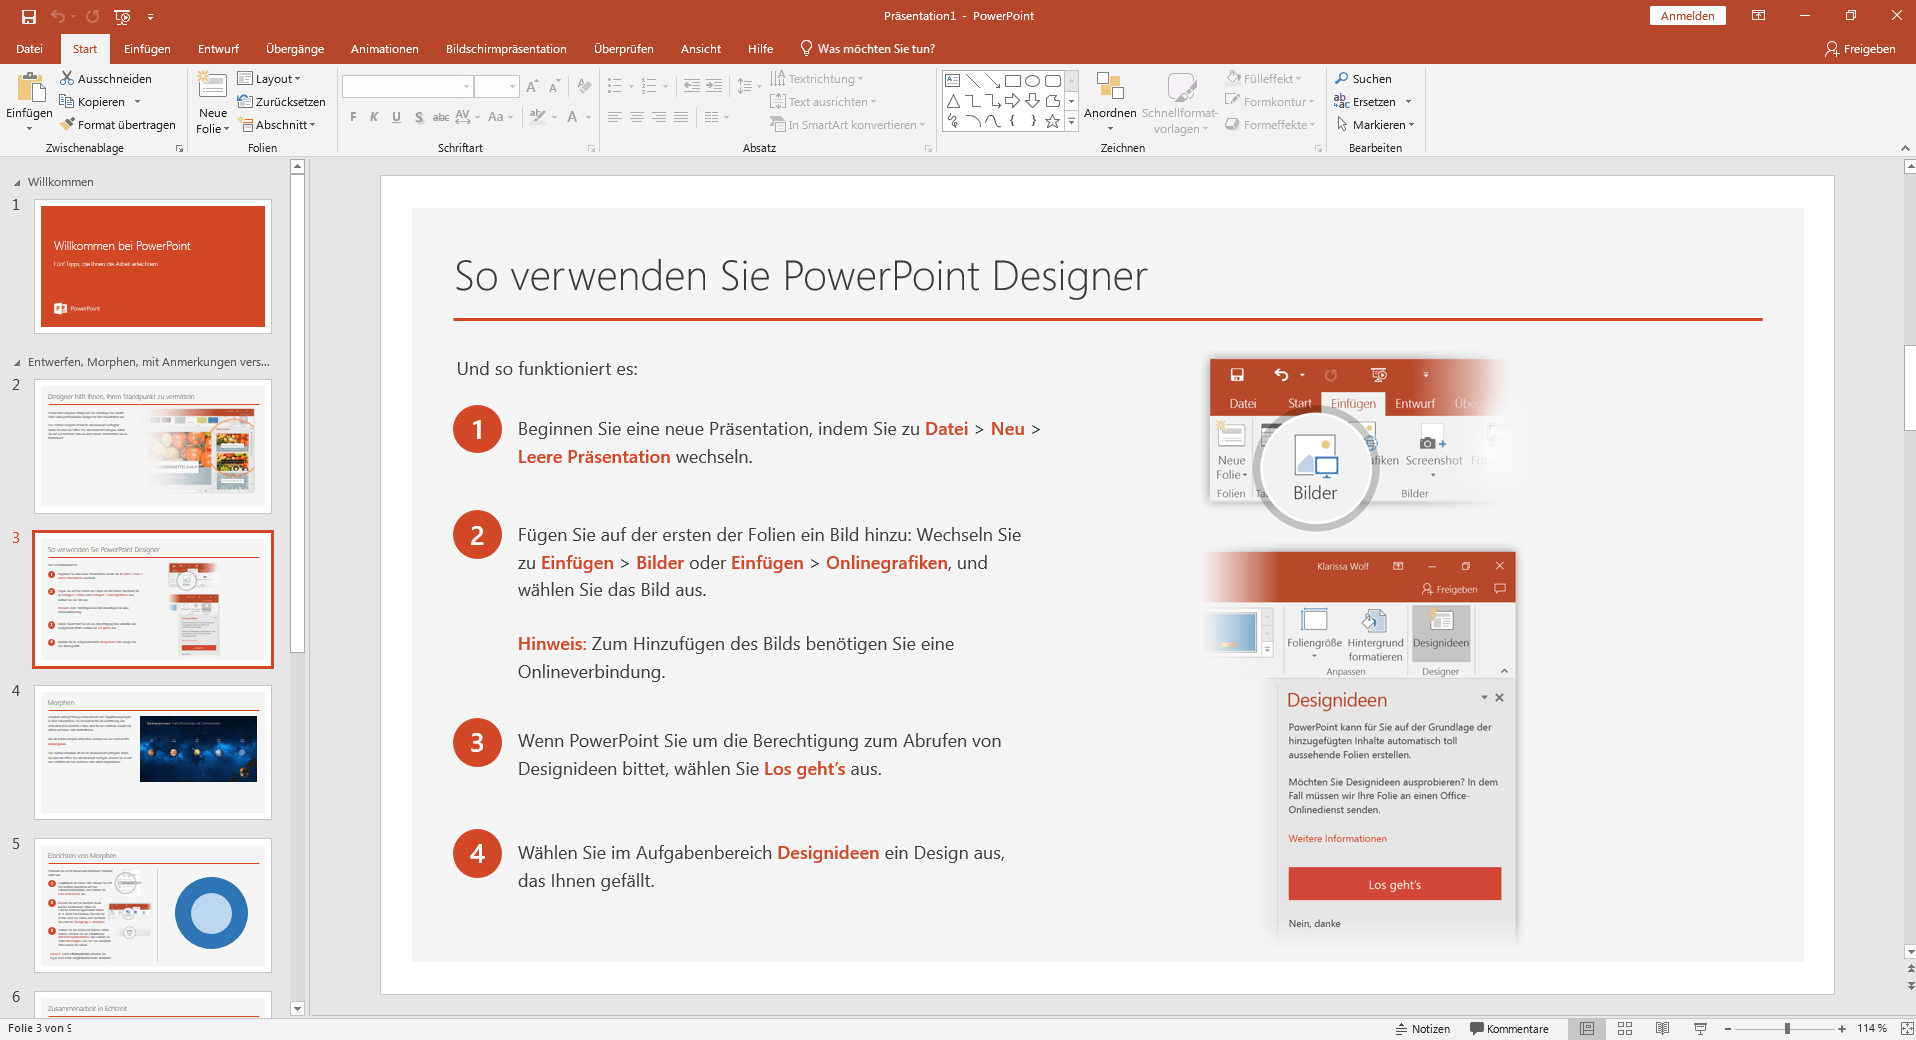
Task: Insert a new slide with Neue Folie
Action: (212, 88)
